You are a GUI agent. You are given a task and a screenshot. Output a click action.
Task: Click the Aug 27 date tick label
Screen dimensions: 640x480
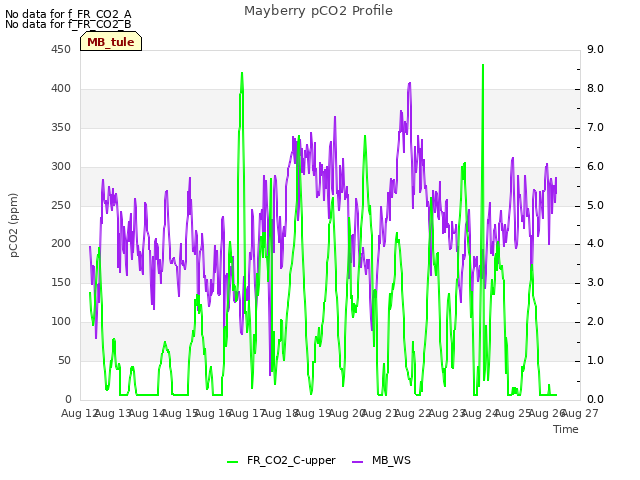point(580,414)
